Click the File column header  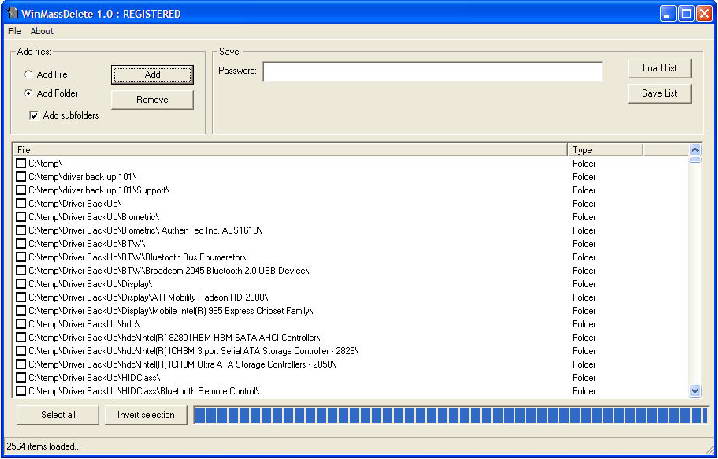tap(290, 150)
